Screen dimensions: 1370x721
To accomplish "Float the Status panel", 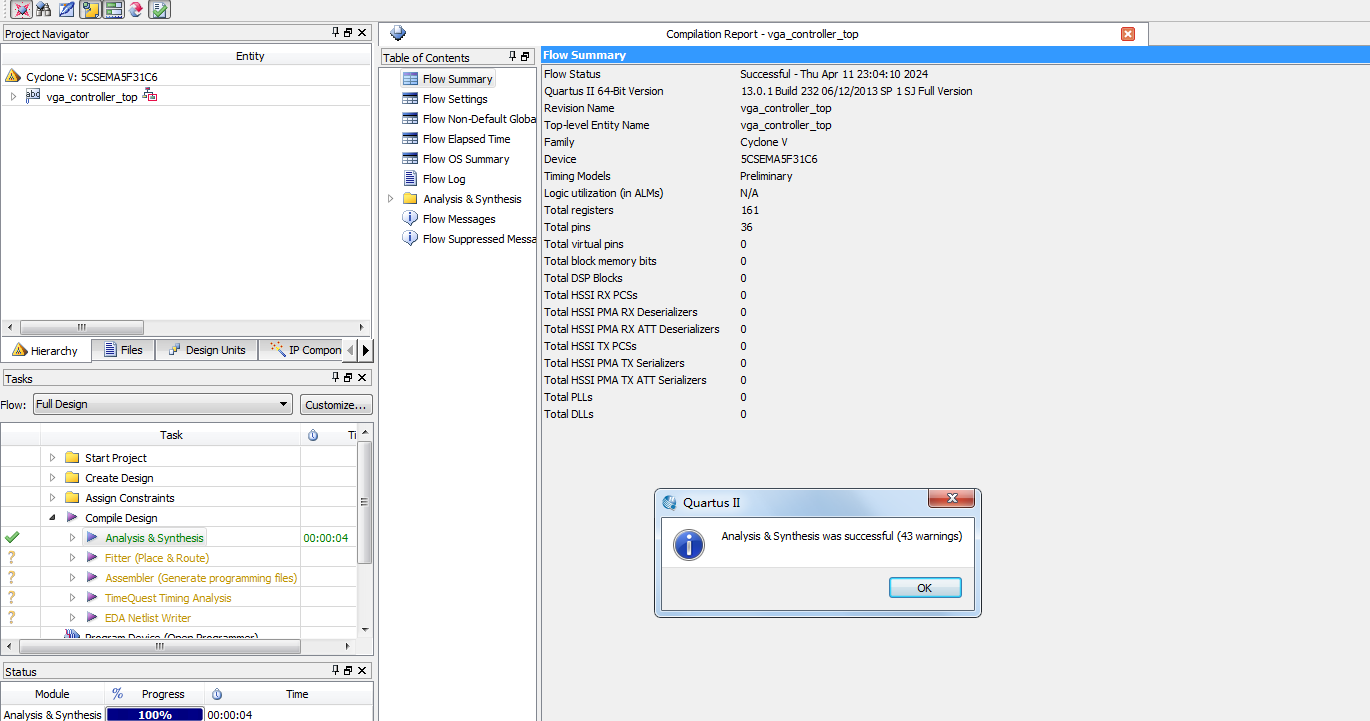I will click(348, 671).
